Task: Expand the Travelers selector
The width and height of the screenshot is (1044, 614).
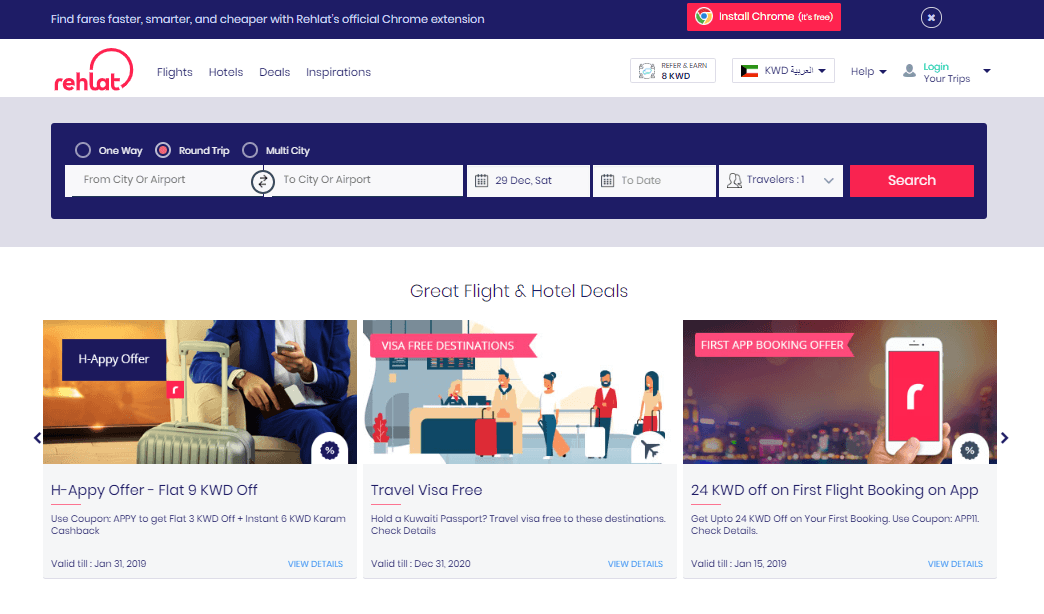Action: tap(781, 181)
